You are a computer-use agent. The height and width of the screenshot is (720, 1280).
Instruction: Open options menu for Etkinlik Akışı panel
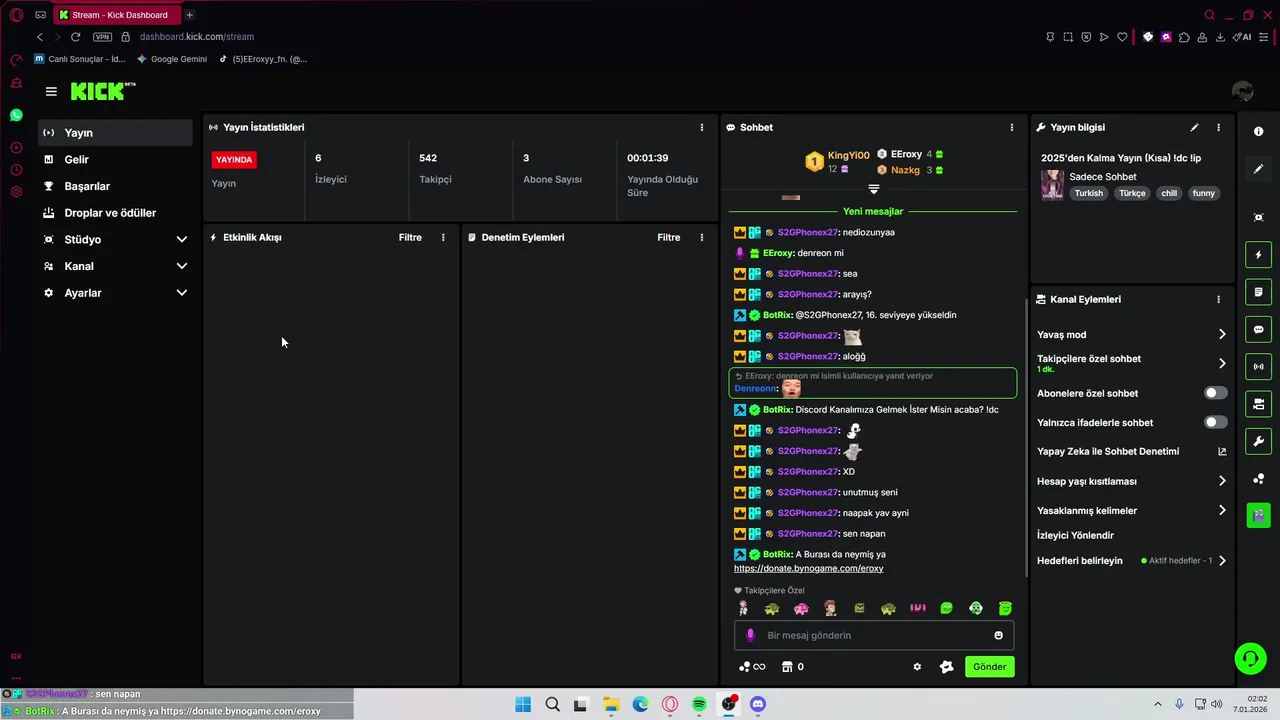pyautogui.click(x=443, y=237)
